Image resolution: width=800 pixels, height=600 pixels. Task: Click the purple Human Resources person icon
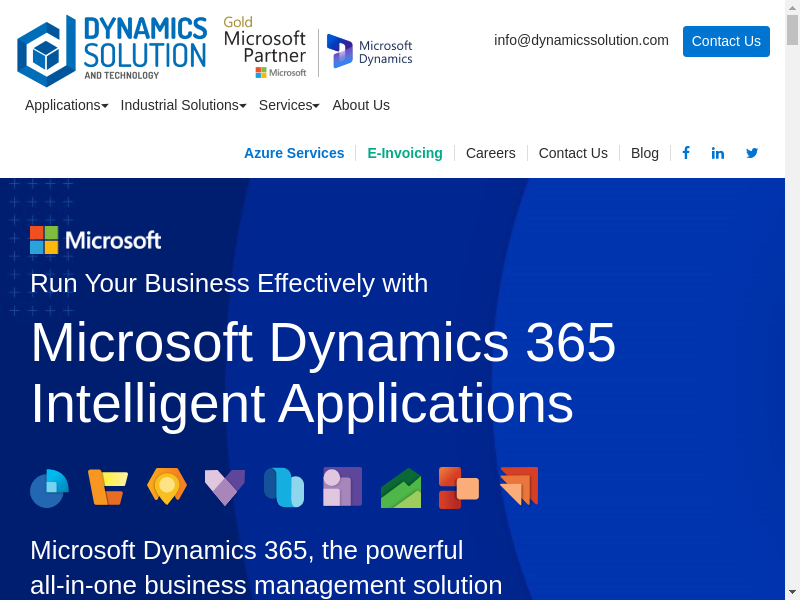pyautogui.click(x=342, y=487)
